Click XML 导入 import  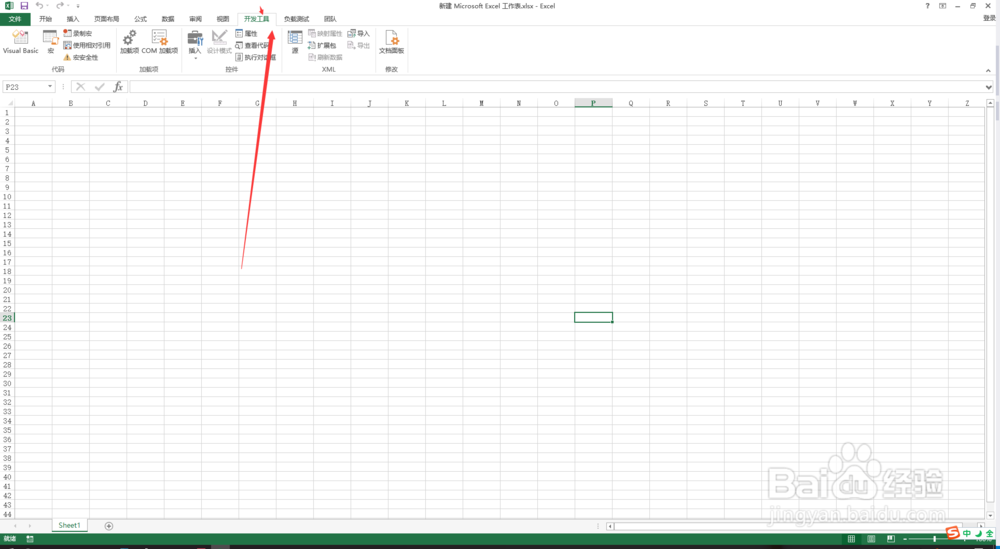(358, 33)
